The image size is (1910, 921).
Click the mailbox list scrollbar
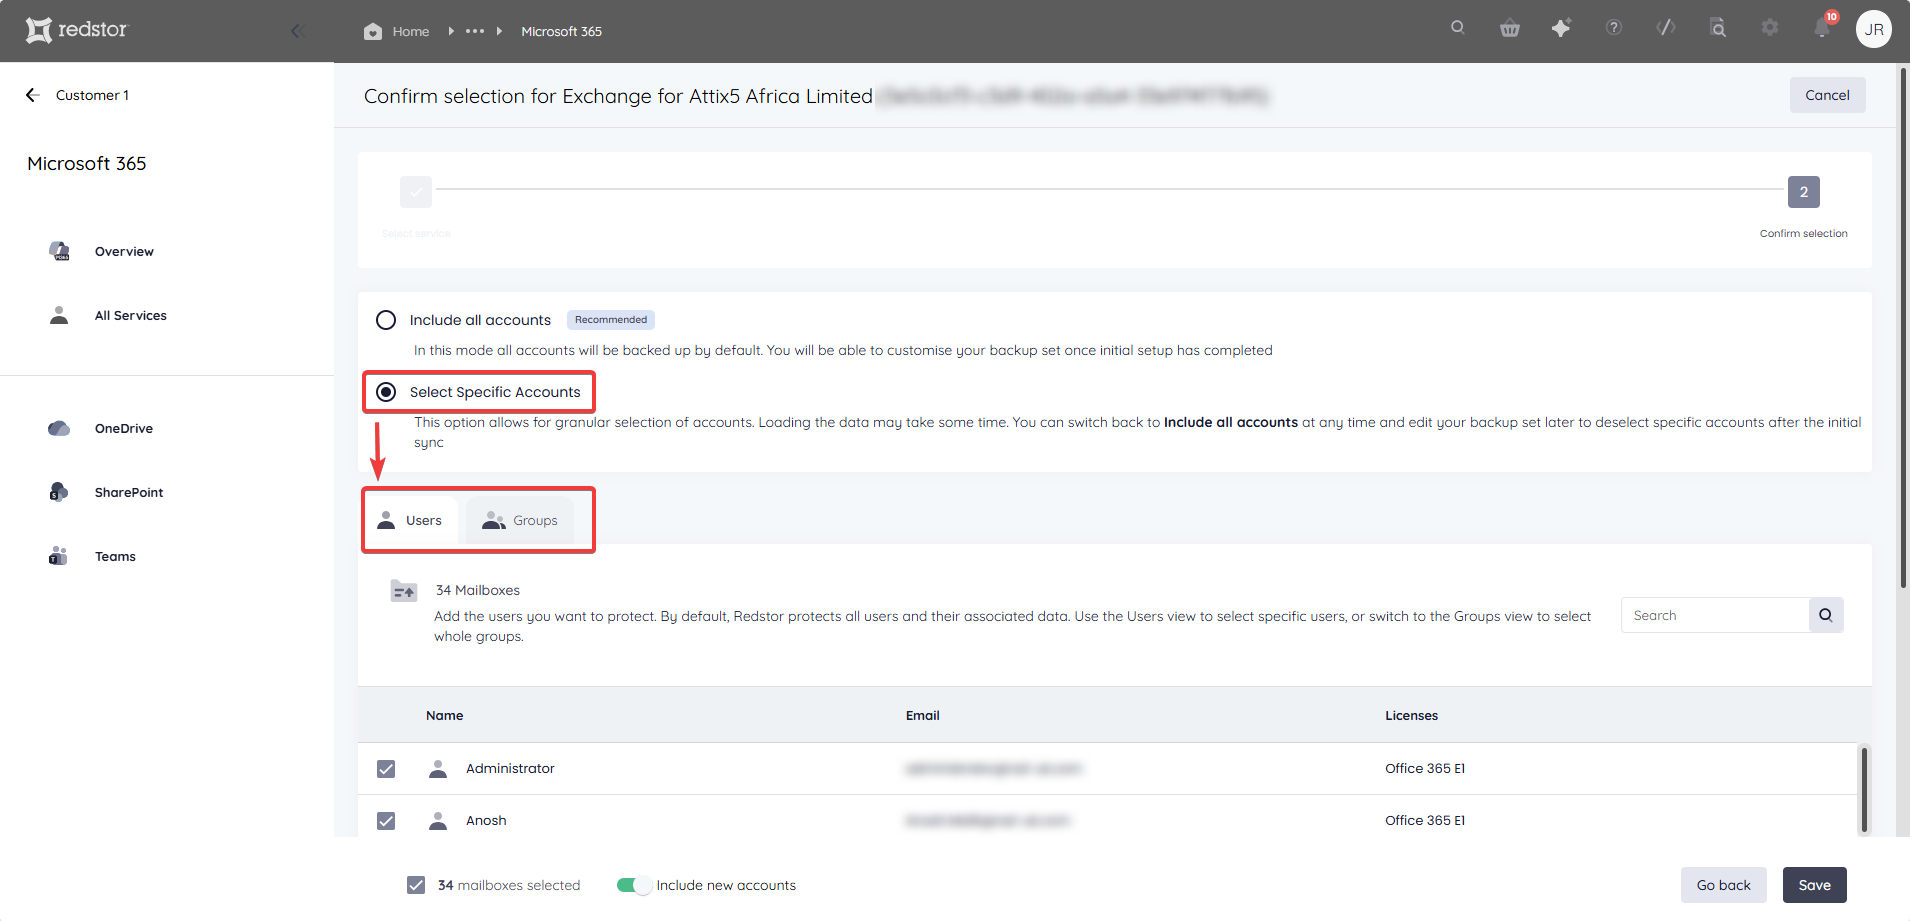(x=1864, y=789)
